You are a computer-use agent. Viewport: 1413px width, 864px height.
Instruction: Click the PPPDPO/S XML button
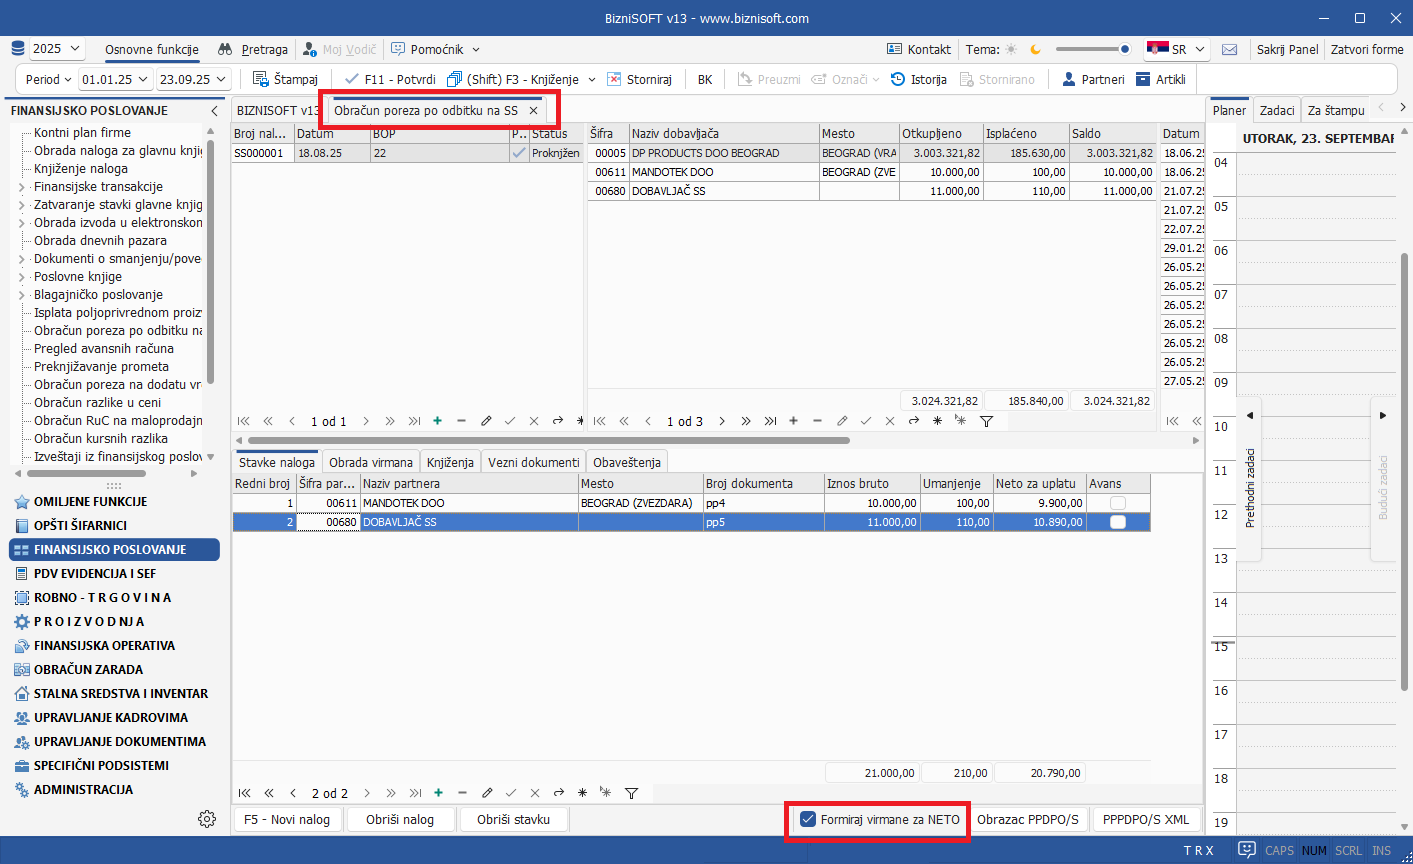[x=1145, y=819]
